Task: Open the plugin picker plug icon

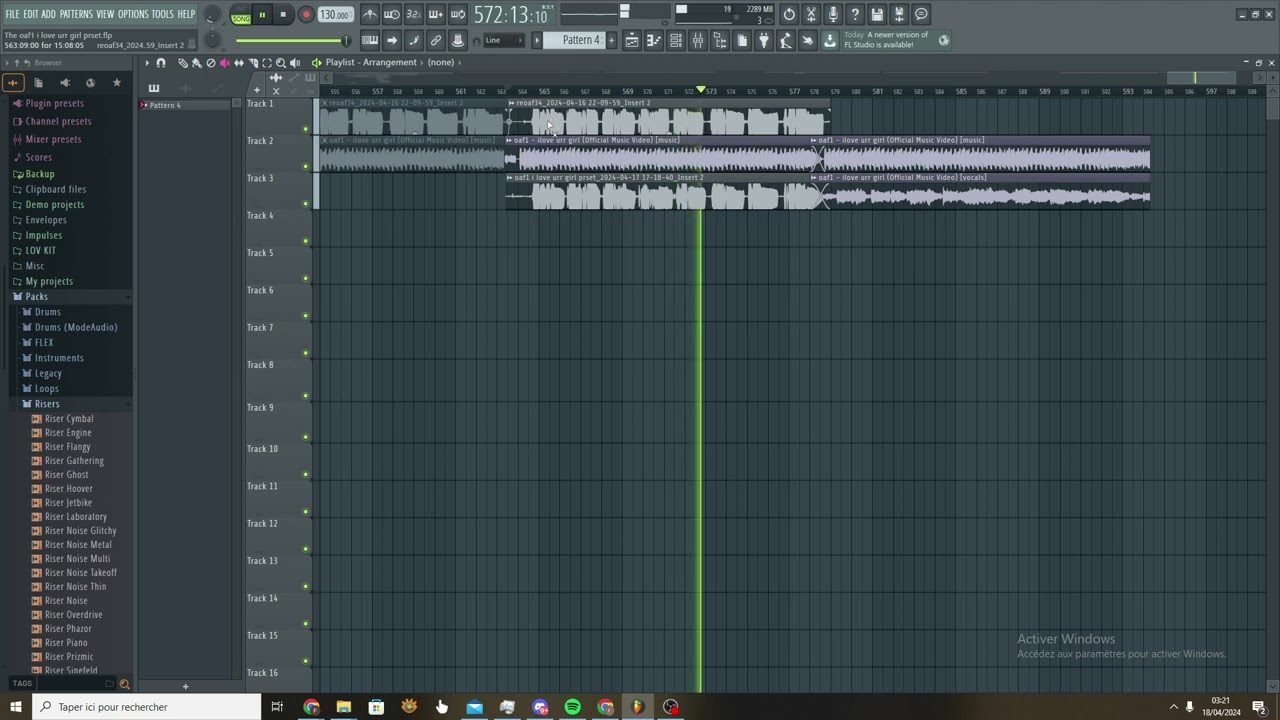Action: click(764, 40)
